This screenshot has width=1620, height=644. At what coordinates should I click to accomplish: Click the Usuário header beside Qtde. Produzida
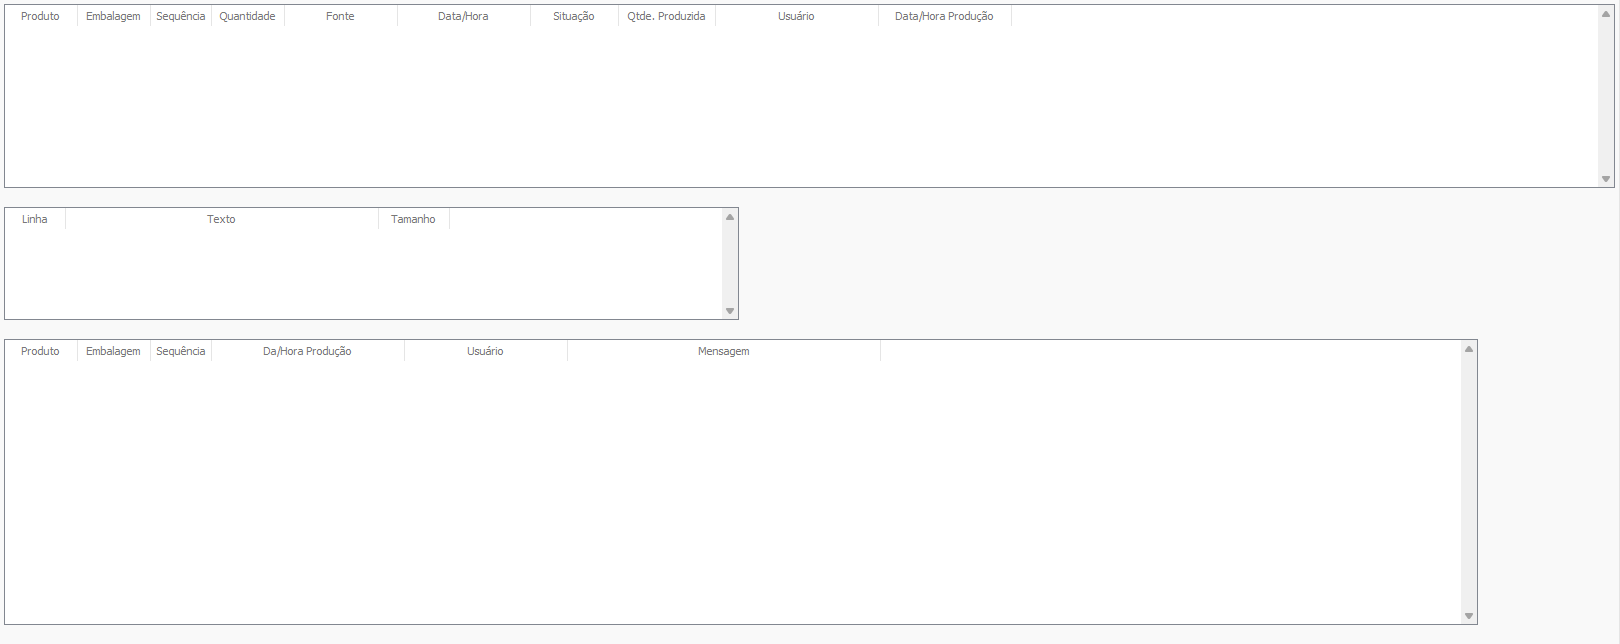click(x=796, y=16)
